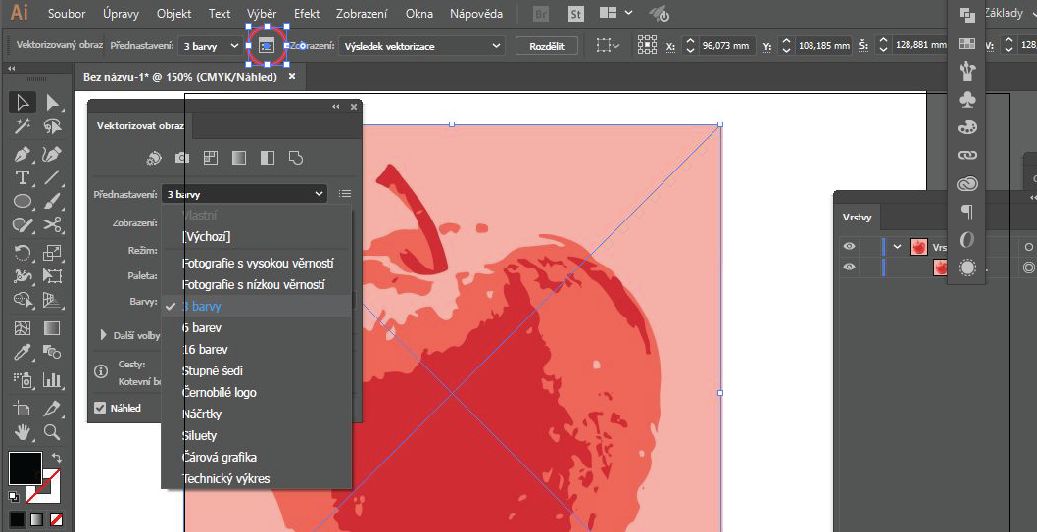Open the Efekt menu
This screenshot has height=532, width=1037.
pyautogui.click(x=307, y=14)
